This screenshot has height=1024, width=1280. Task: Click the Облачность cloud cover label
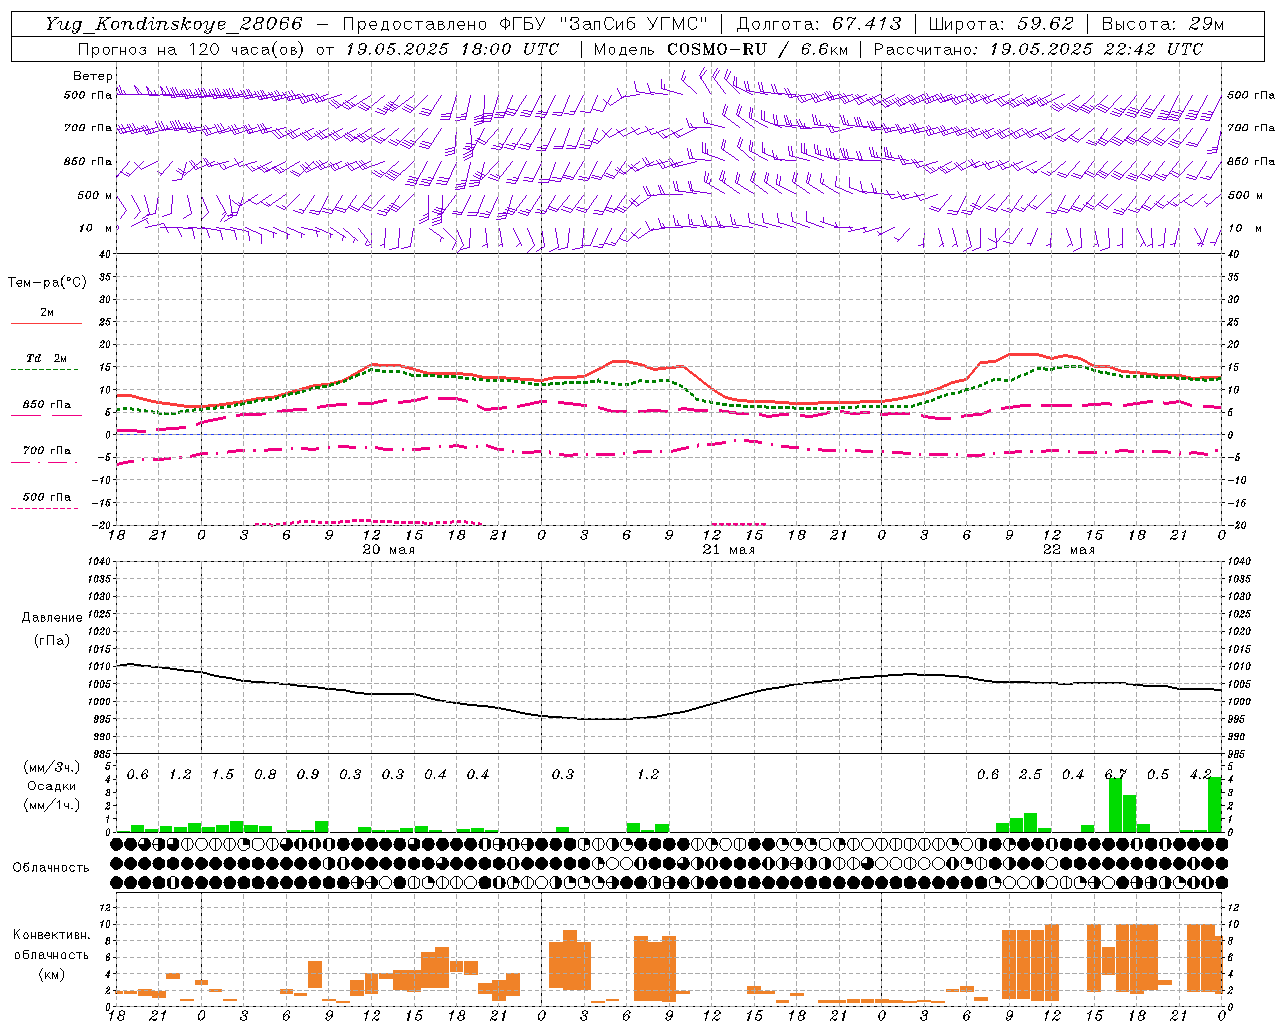tap(50, 868)
